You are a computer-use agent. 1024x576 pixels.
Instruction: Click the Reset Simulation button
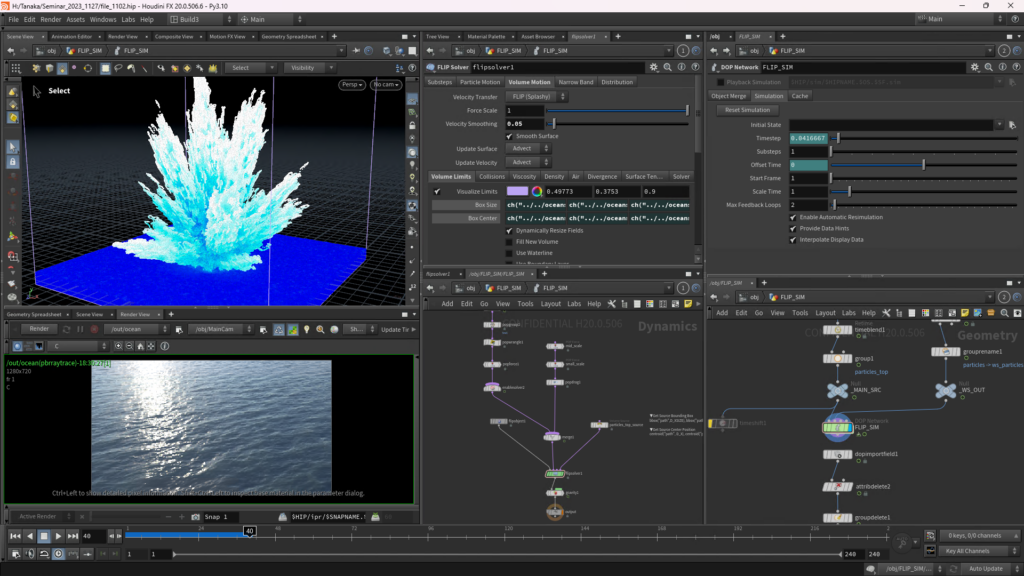[x=747, y=110]
